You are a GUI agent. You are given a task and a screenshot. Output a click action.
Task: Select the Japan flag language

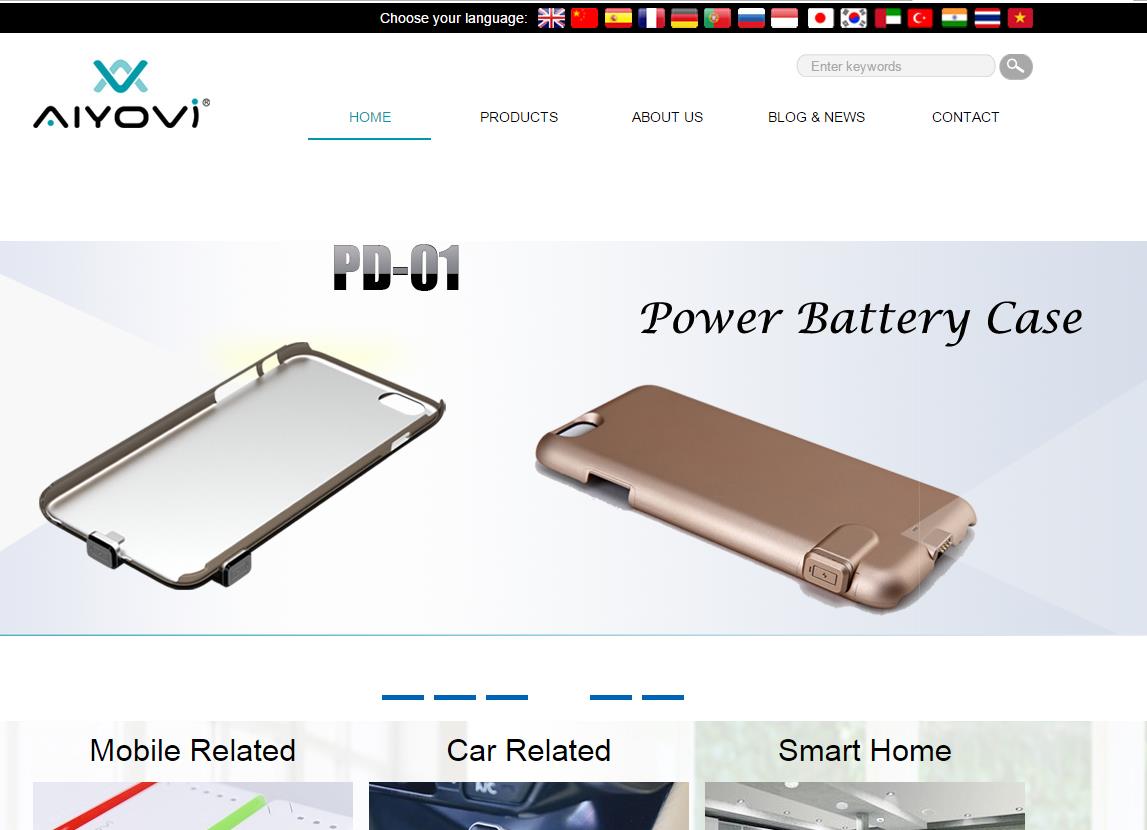coord(820,18)
